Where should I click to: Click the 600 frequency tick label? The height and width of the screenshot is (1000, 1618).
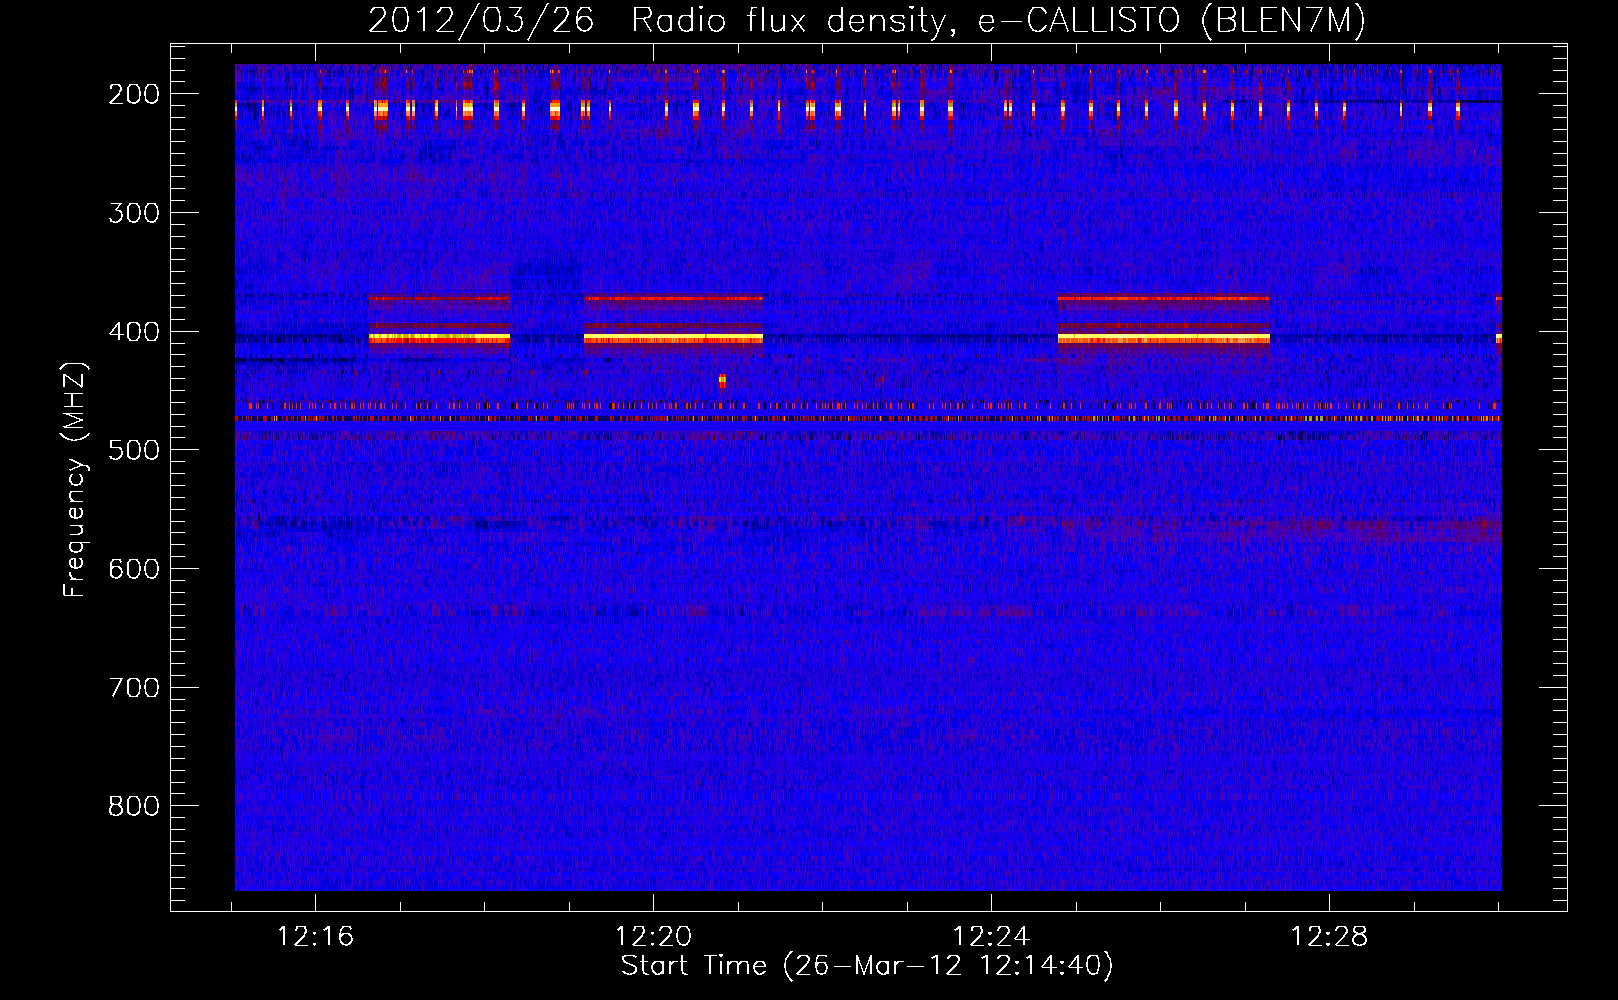click(x=134, y=569)
